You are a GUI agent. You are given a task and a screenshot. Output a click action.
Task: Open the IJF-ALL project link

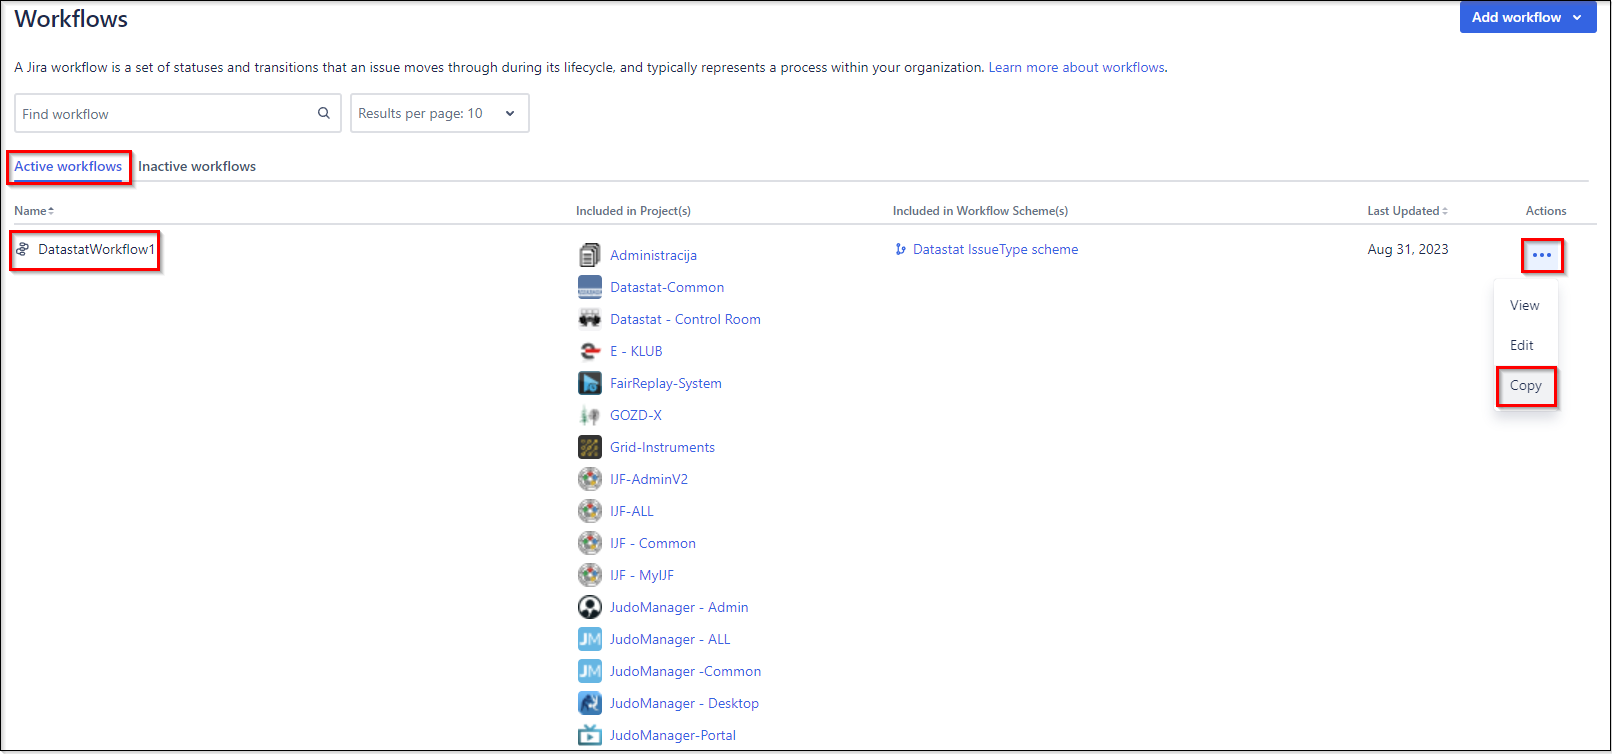(632, 511)
